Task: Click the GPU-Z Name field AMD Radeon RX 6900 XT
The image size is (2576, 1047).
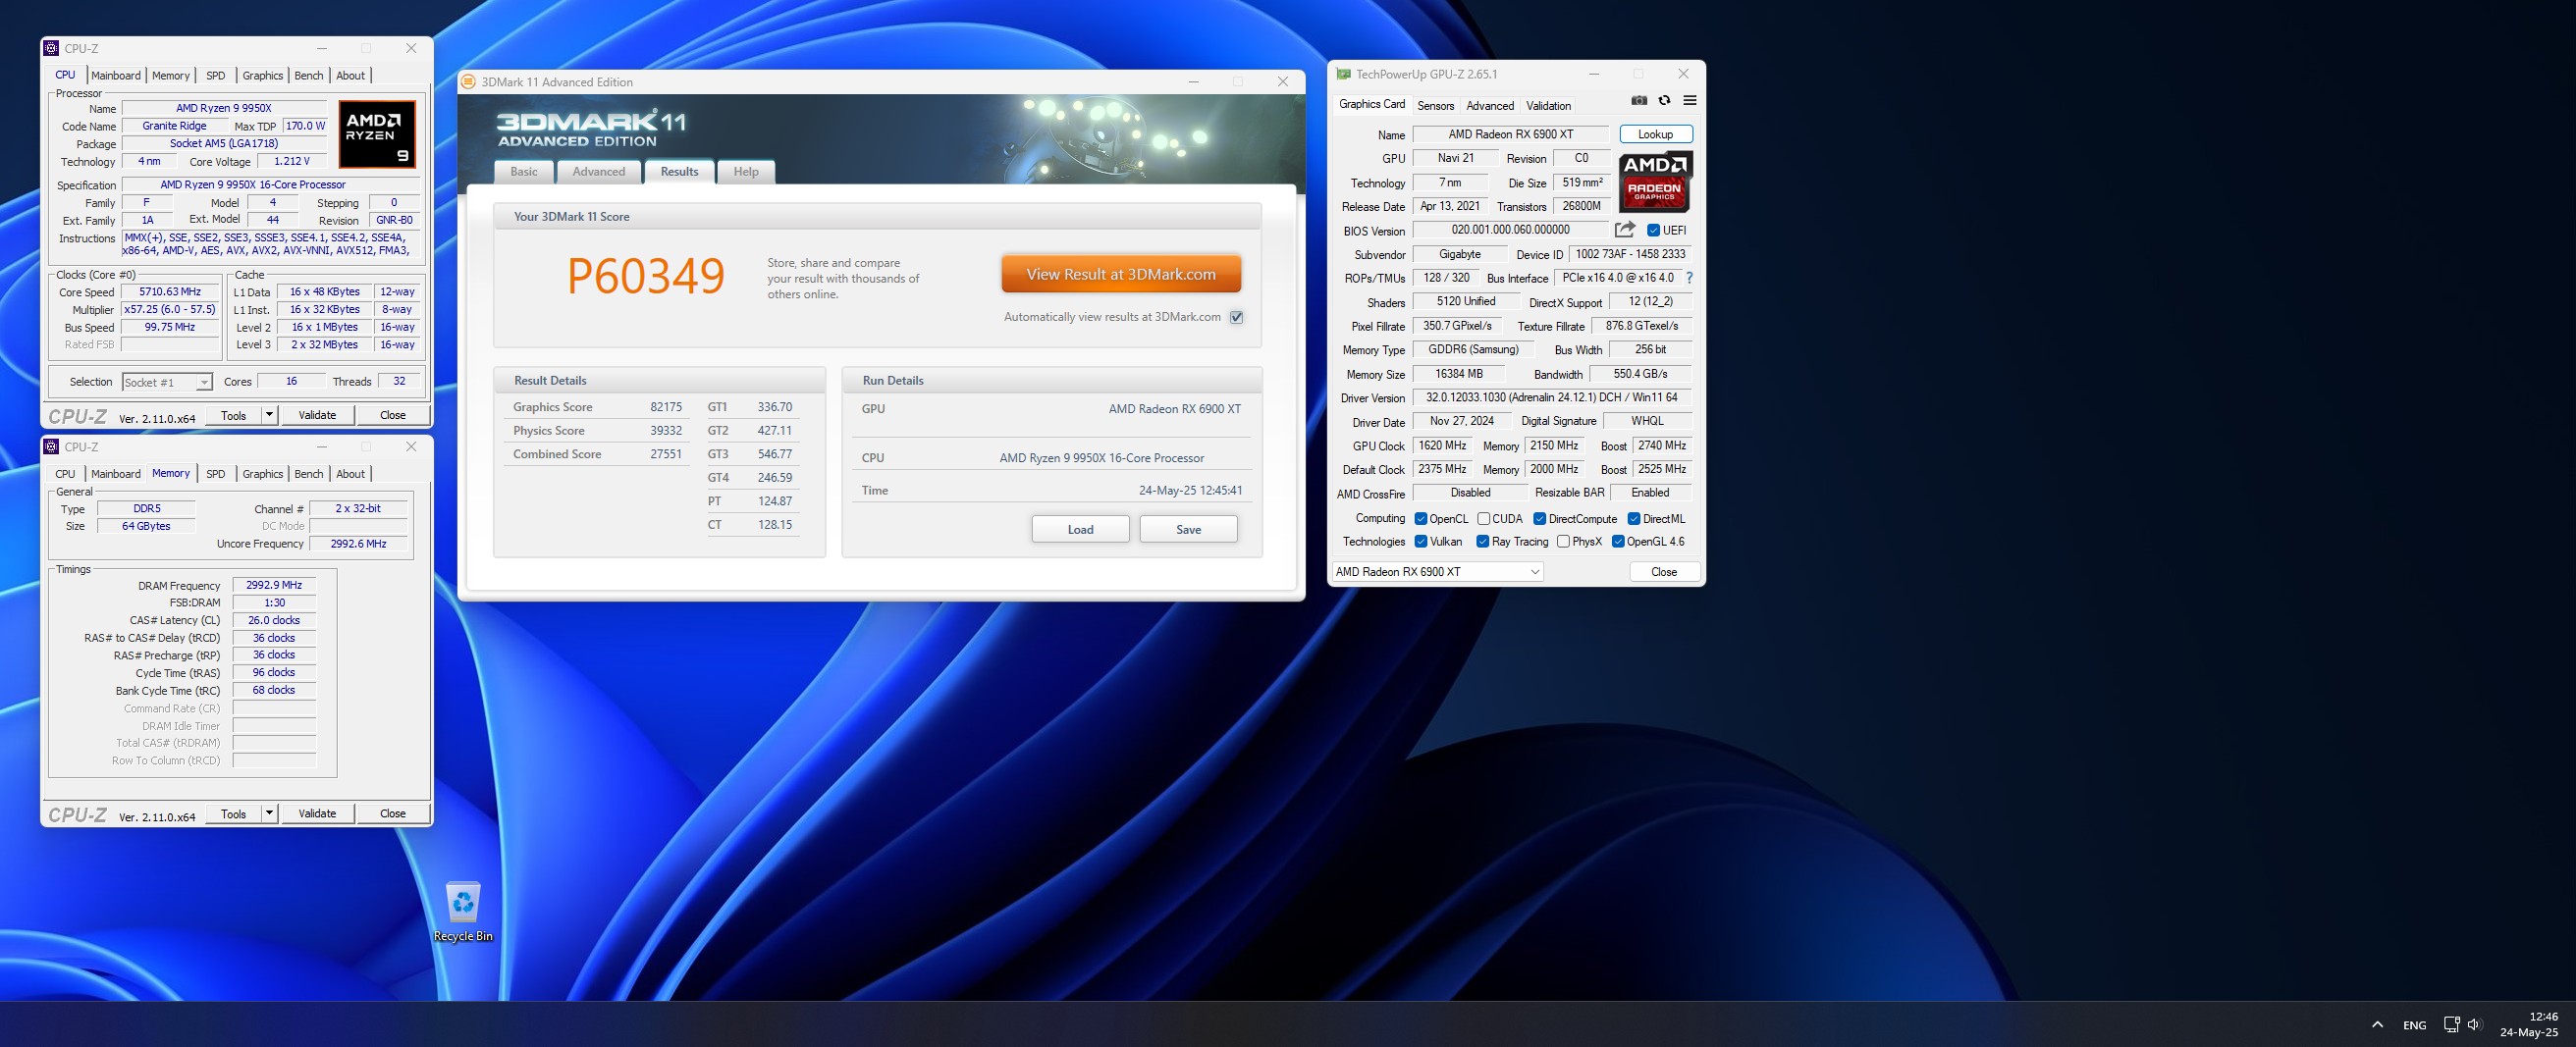Action: tap(1510, 134)
